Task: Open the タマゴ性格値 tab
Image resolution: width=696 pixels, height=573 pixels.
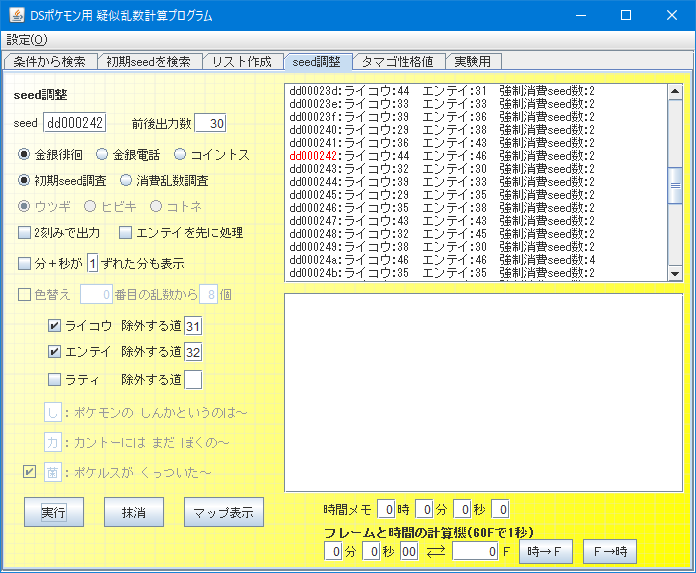Action: click(x=398, y=61)
